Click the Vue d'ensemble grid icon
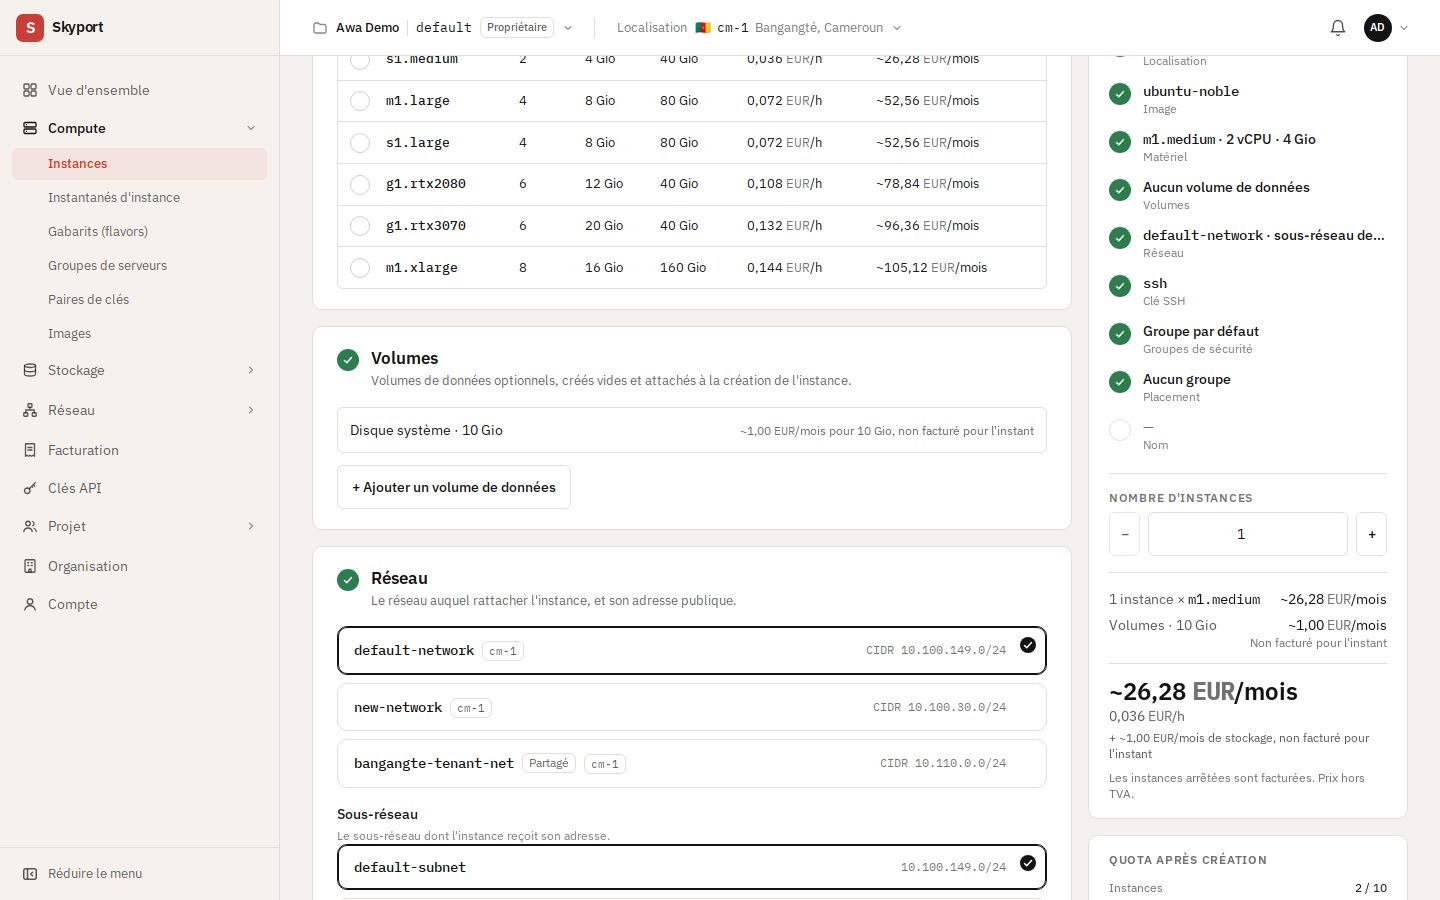This screenshot has width=1440, height=900. tap(30, 90)
